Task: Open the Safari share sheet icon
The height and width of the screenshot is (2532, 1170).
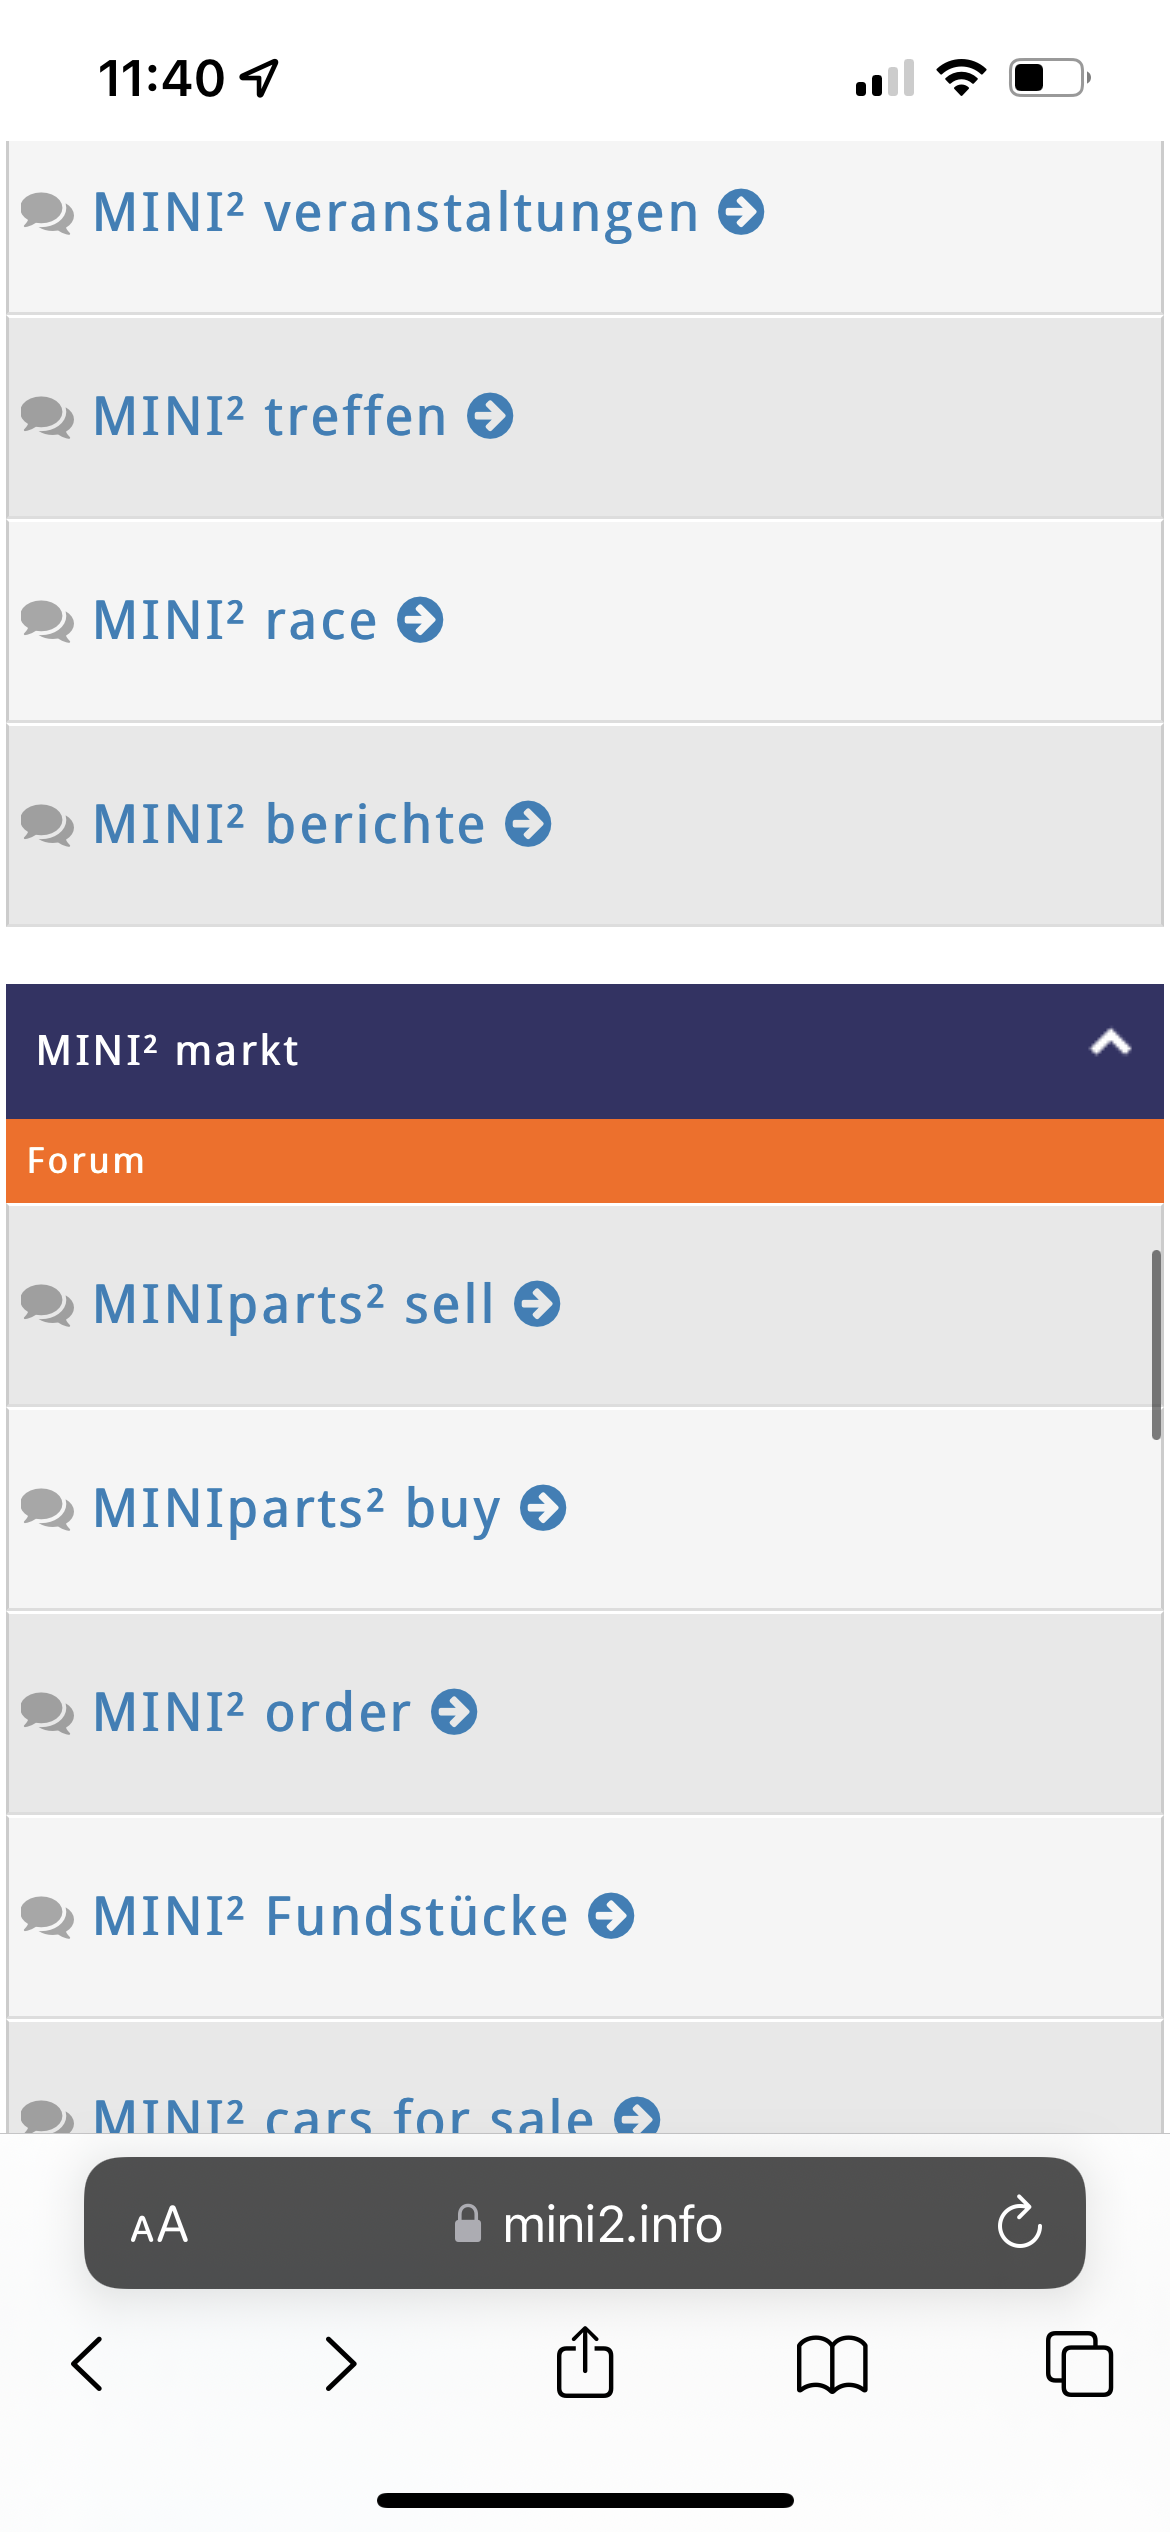Action: (585, 2362)
